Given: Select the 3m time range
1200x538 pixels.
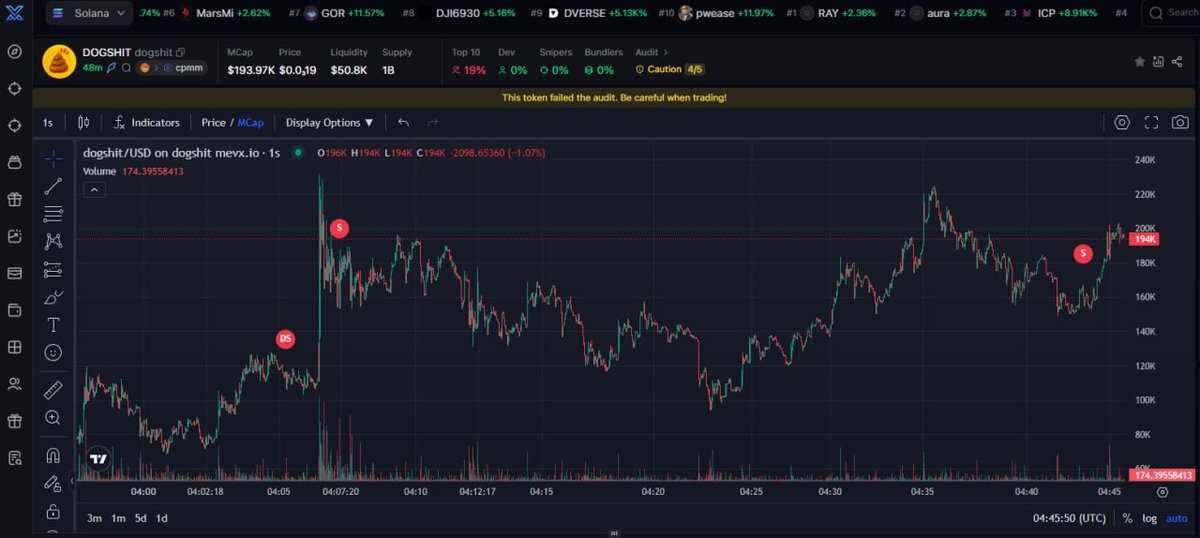Looking at the screenshot, I should (x=94, y=518).
